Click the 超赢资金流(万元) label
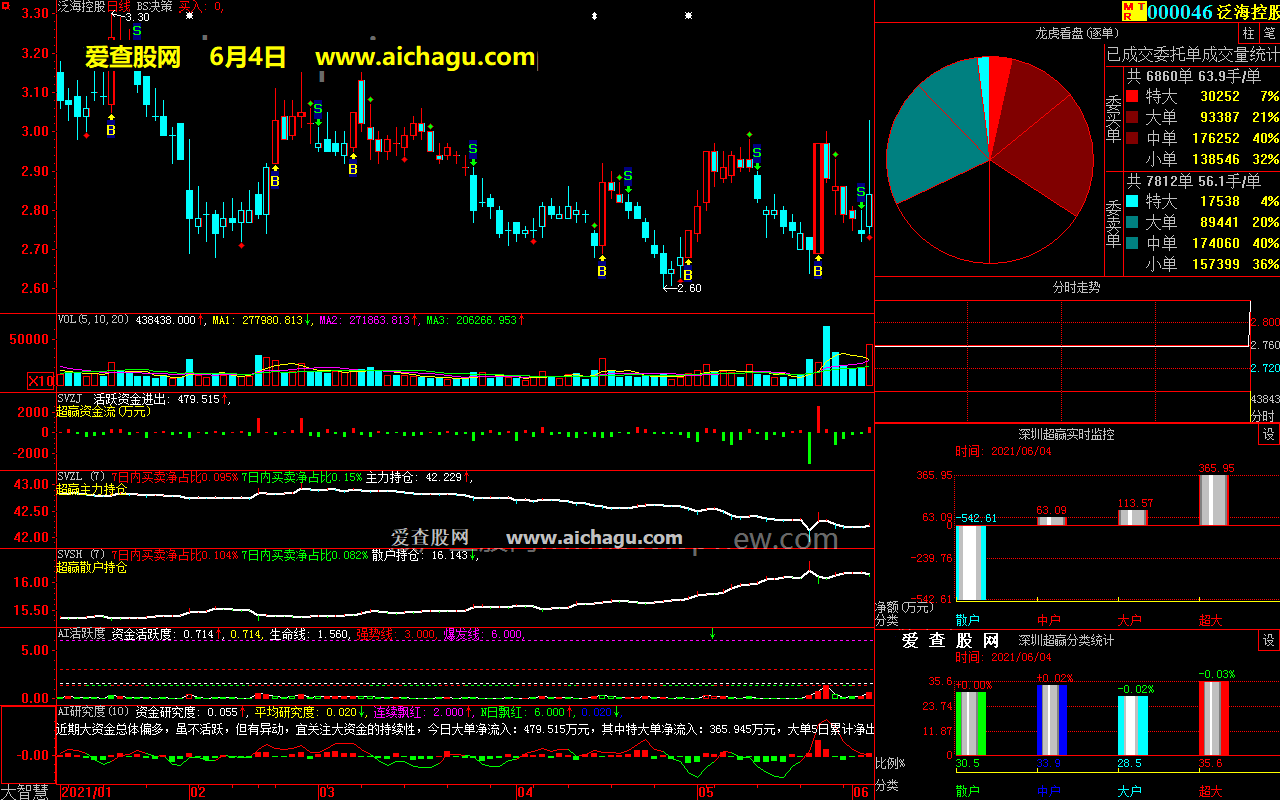 click(102, 411)
